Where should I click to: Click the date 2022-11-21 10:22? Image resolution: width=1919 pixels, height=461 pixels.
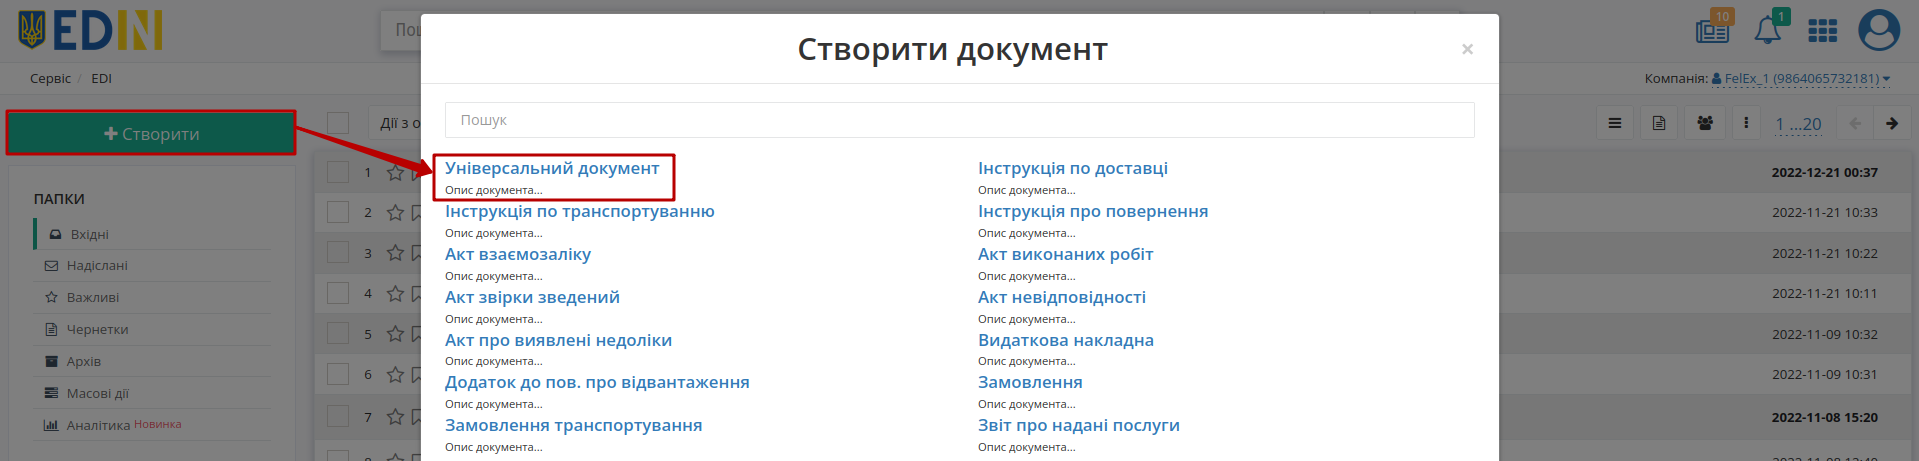coord(1824,253)
